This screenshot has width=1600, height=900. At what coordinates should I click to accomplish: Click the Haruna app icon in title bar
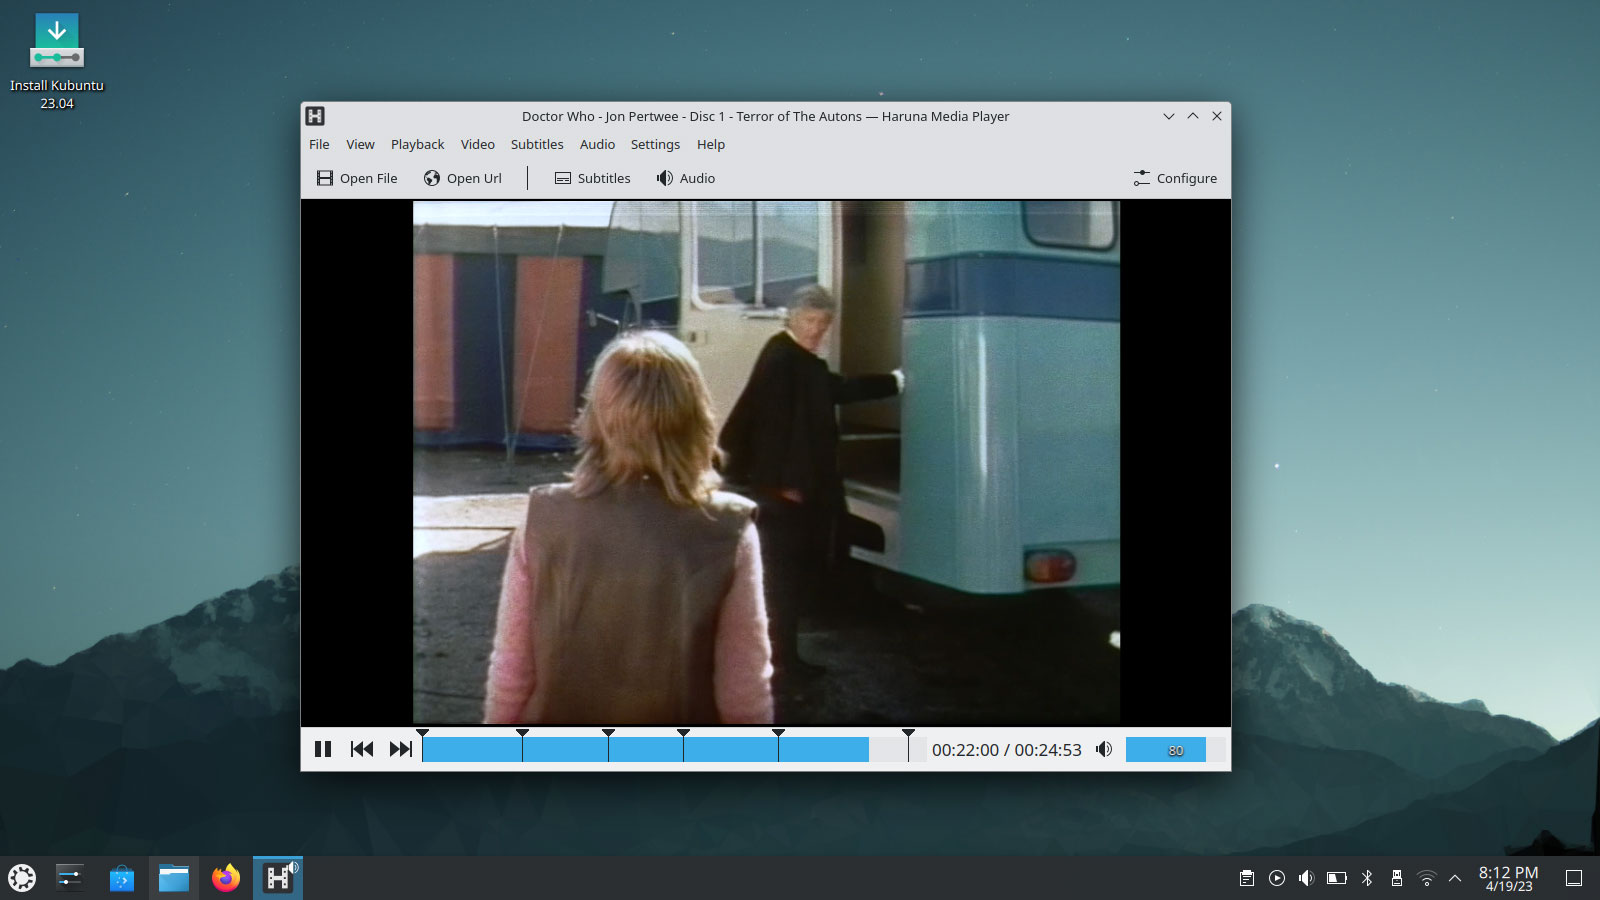coord(315,116)
